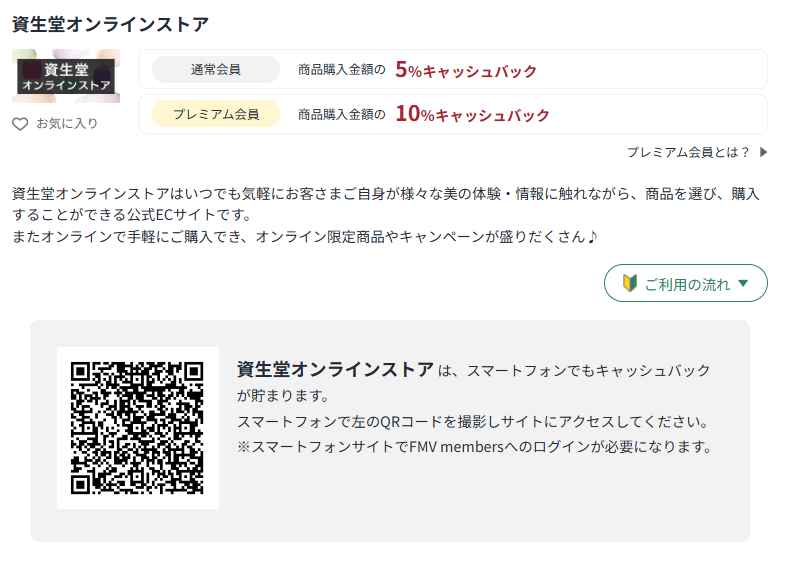Select the プレミアム会員 badge
Screen dimensions: 786x565
coord(216,114)
